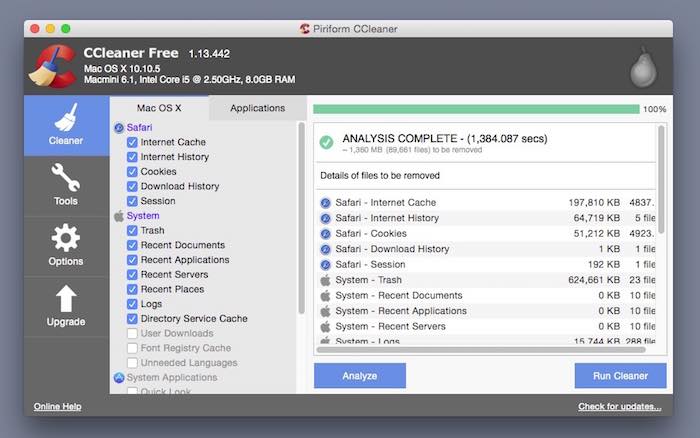
Task: Open the Options gear section
Action: (66, 246)
